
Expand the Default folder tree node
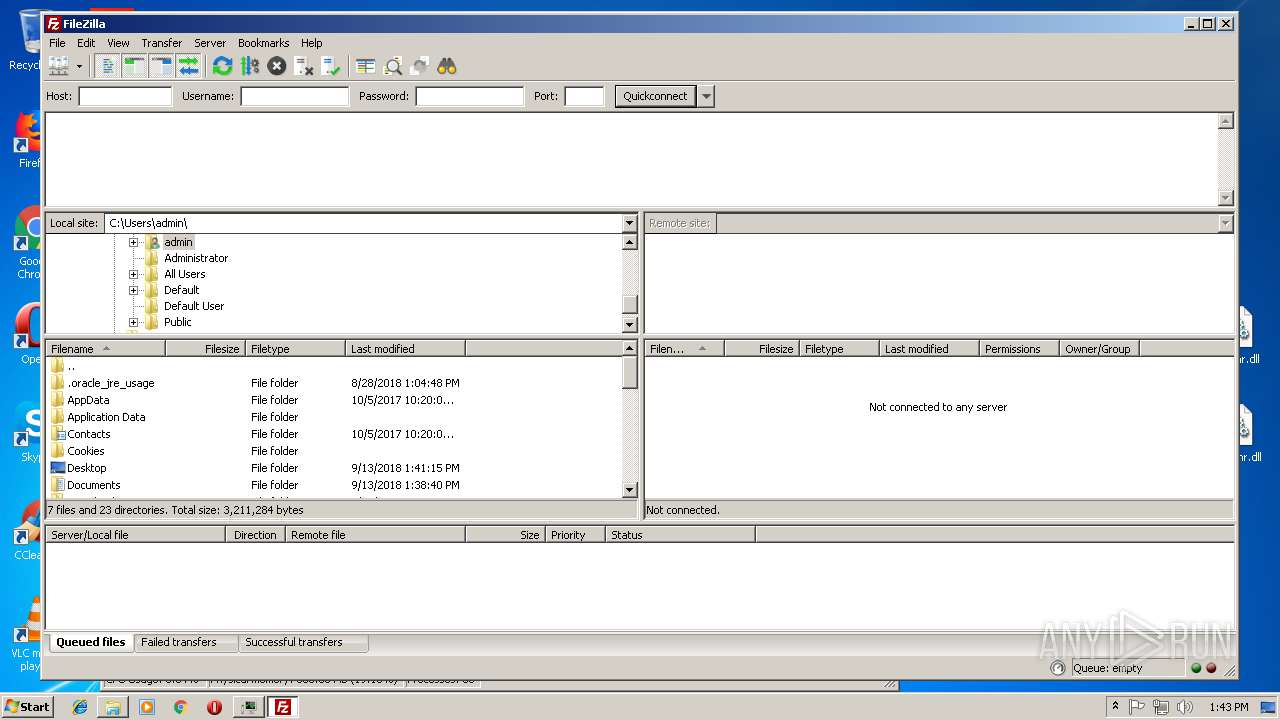click(133, 290)
